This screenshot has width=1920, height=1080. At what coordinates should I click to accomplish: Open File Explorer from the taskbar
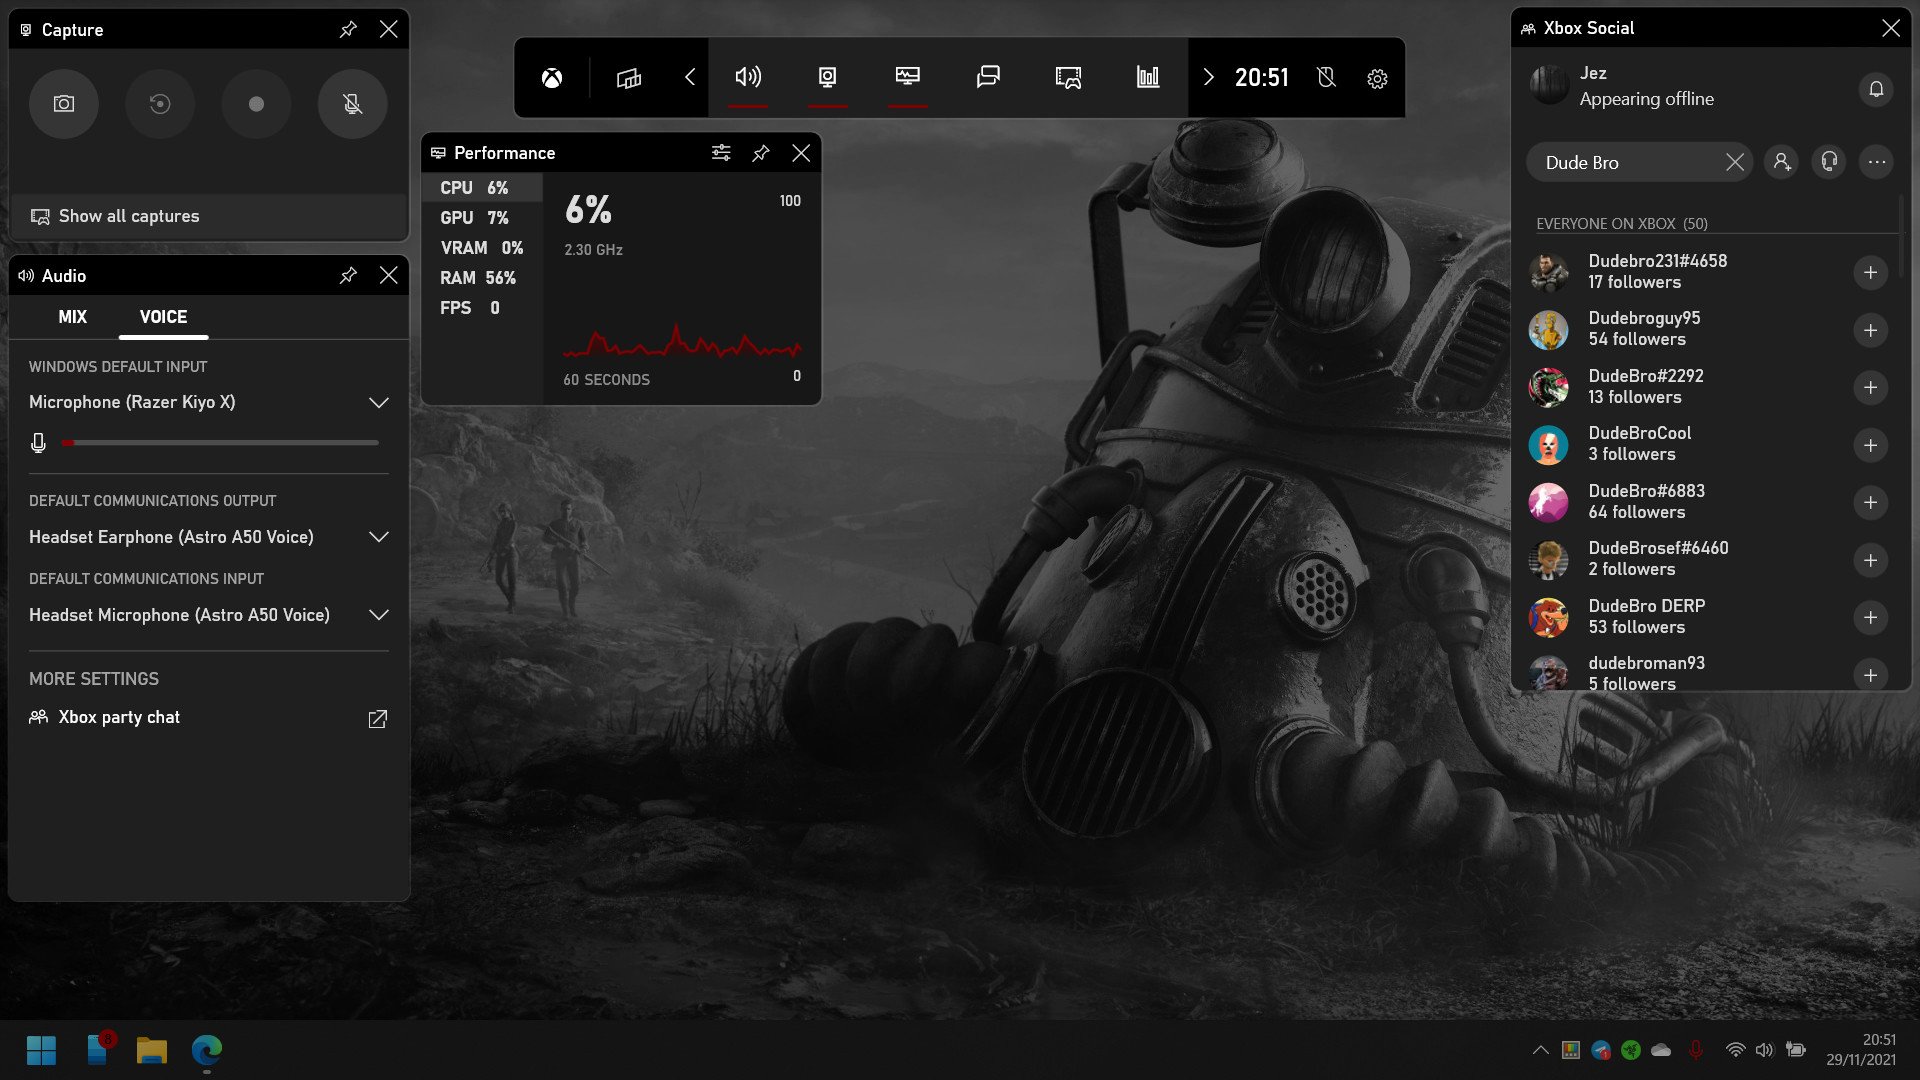point(152,1050)
